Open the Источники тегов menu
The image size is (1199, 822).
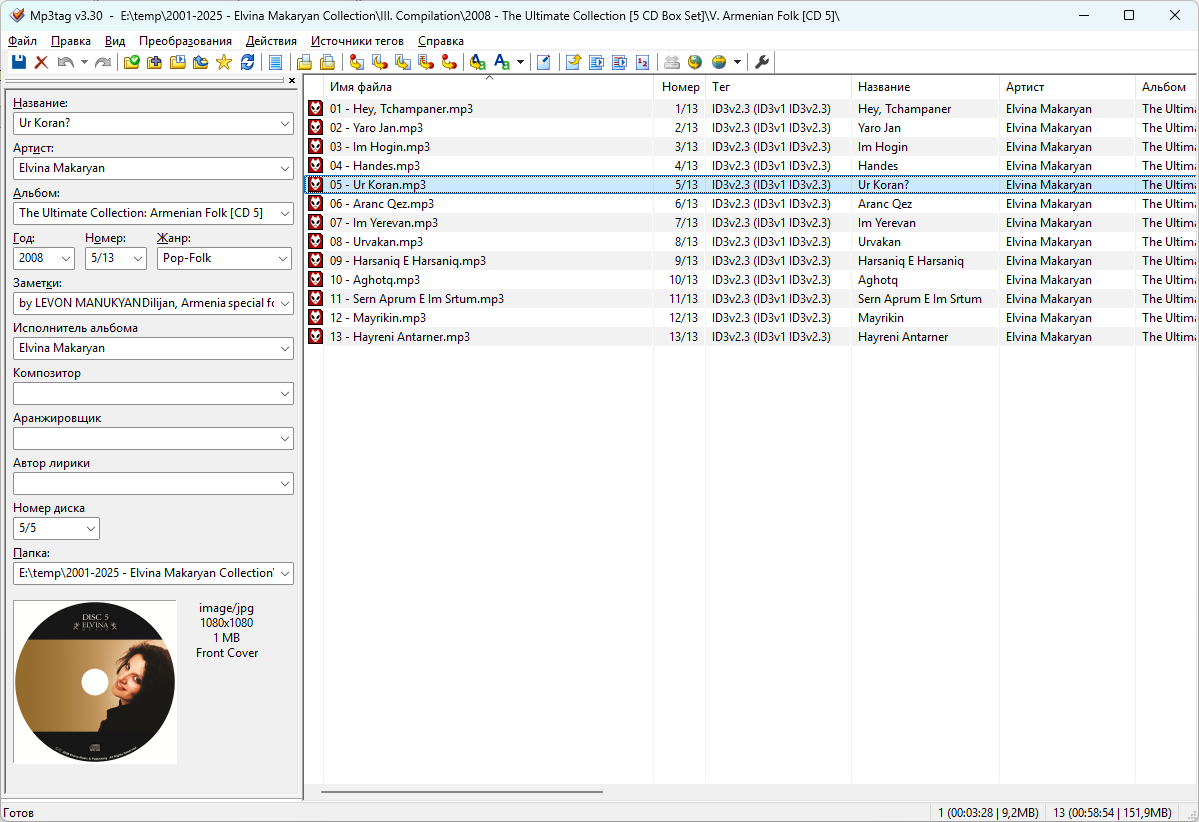coord(357,41)
